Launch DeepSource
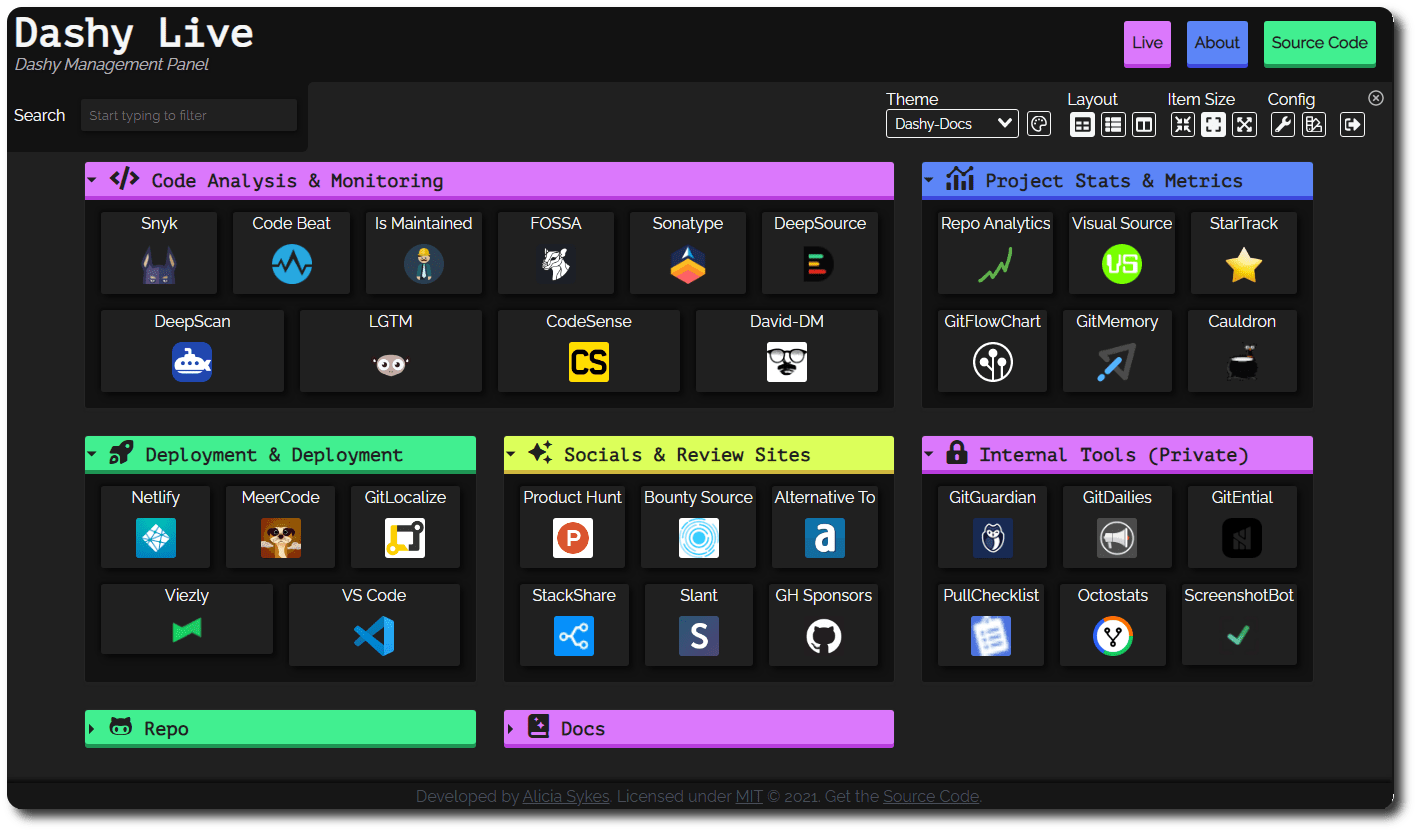The height and width of the screenshot is (832, 1417). (820, 252)
